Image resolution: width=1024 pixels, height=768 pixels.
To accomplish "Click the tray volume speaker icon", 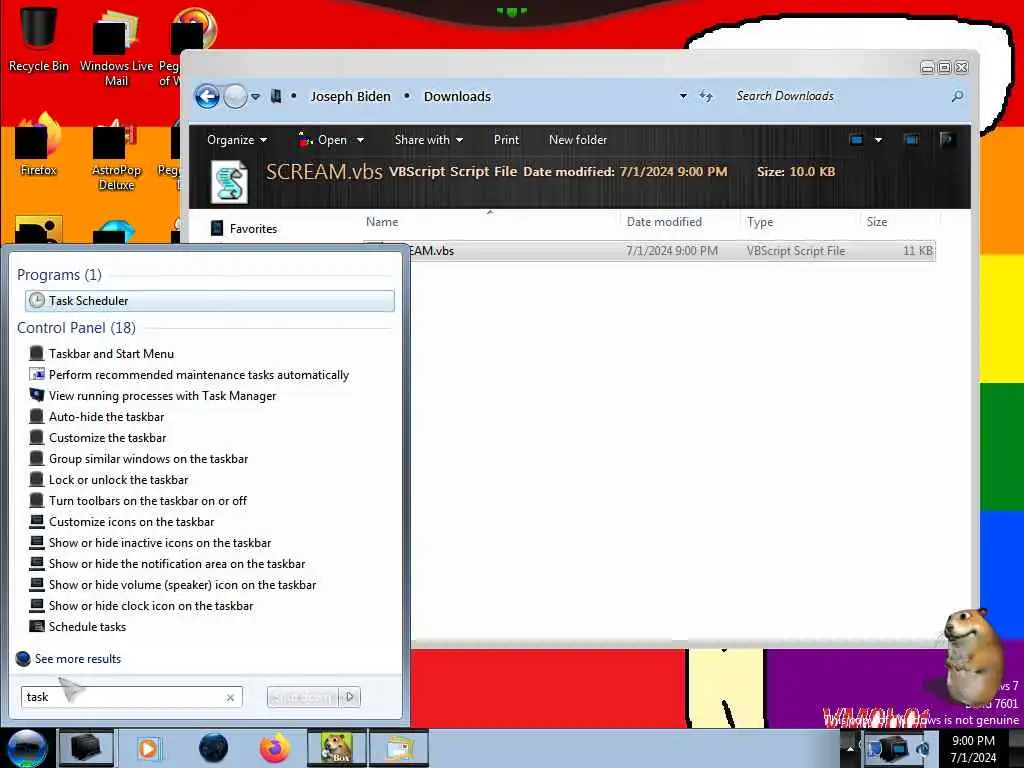I will pyautogui.click(x=923, y=749).
